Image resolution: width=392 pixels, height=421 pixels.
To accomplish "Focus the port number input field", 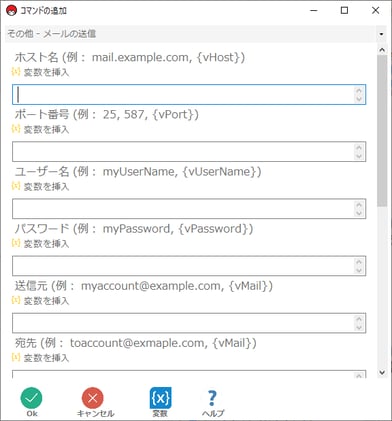I will 189,152.
